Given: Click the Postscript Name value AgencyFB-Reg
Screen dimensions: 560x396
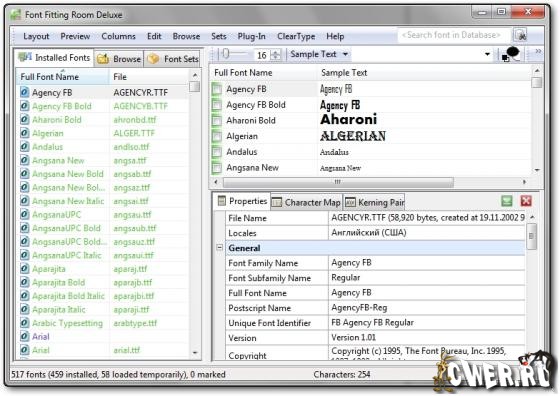Looking at the screenshot, I should click(x=359, y=308).
